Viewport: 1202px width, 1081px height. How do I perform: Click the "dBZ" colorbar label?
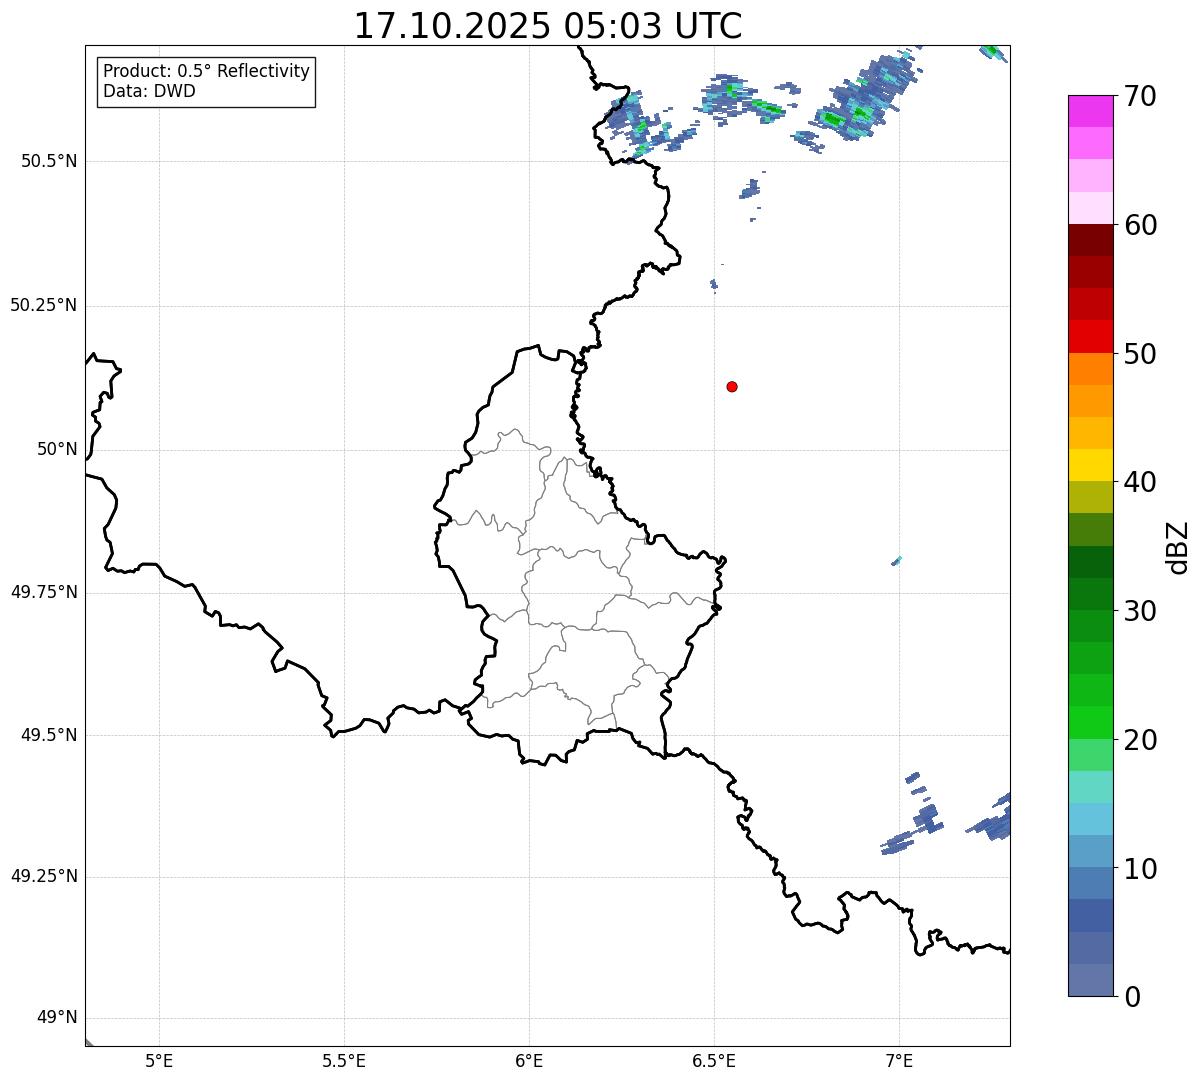click(1179, 547)
